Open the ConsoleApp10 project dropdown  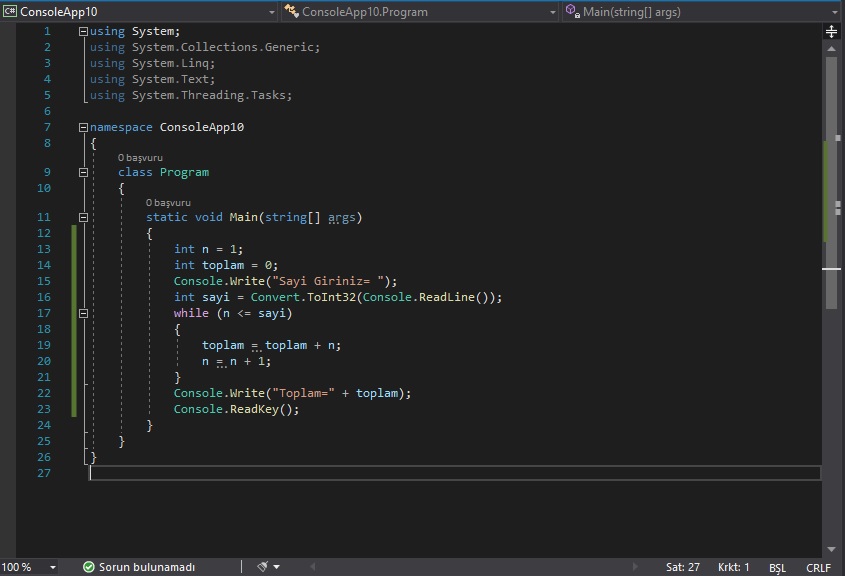[272, 12]
